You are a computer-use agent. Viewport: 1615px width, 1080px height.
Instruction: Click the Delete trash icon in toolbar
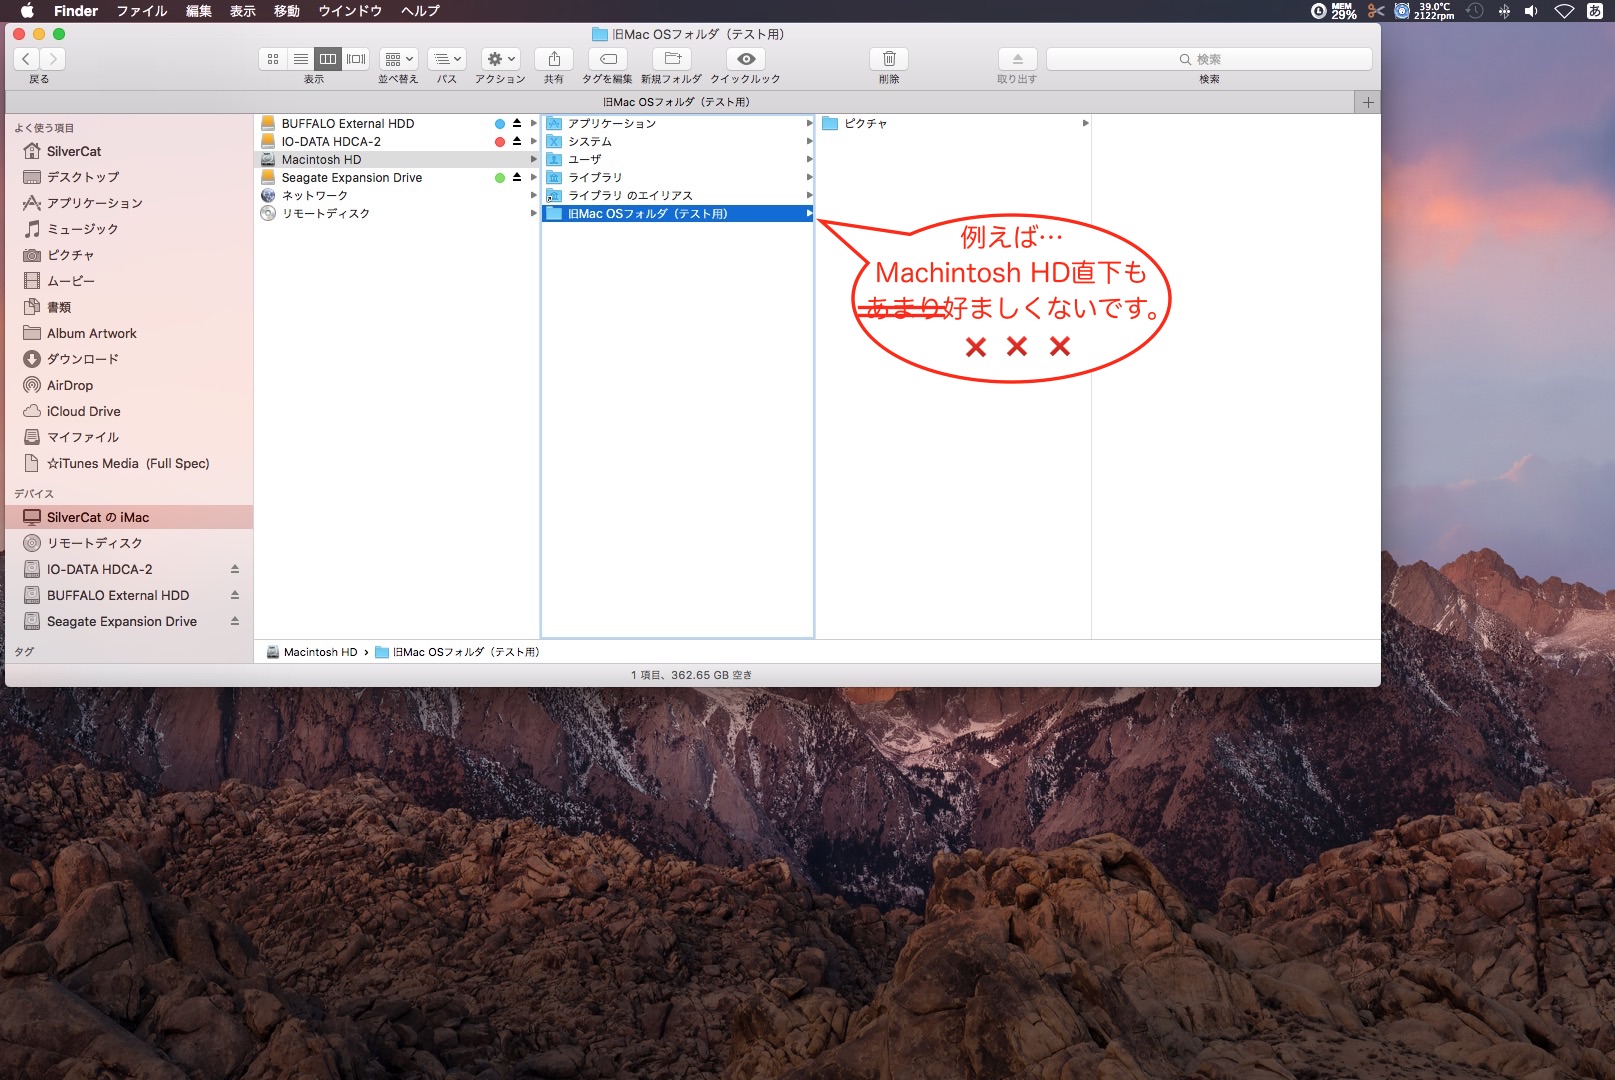click(x=889, y=59)
